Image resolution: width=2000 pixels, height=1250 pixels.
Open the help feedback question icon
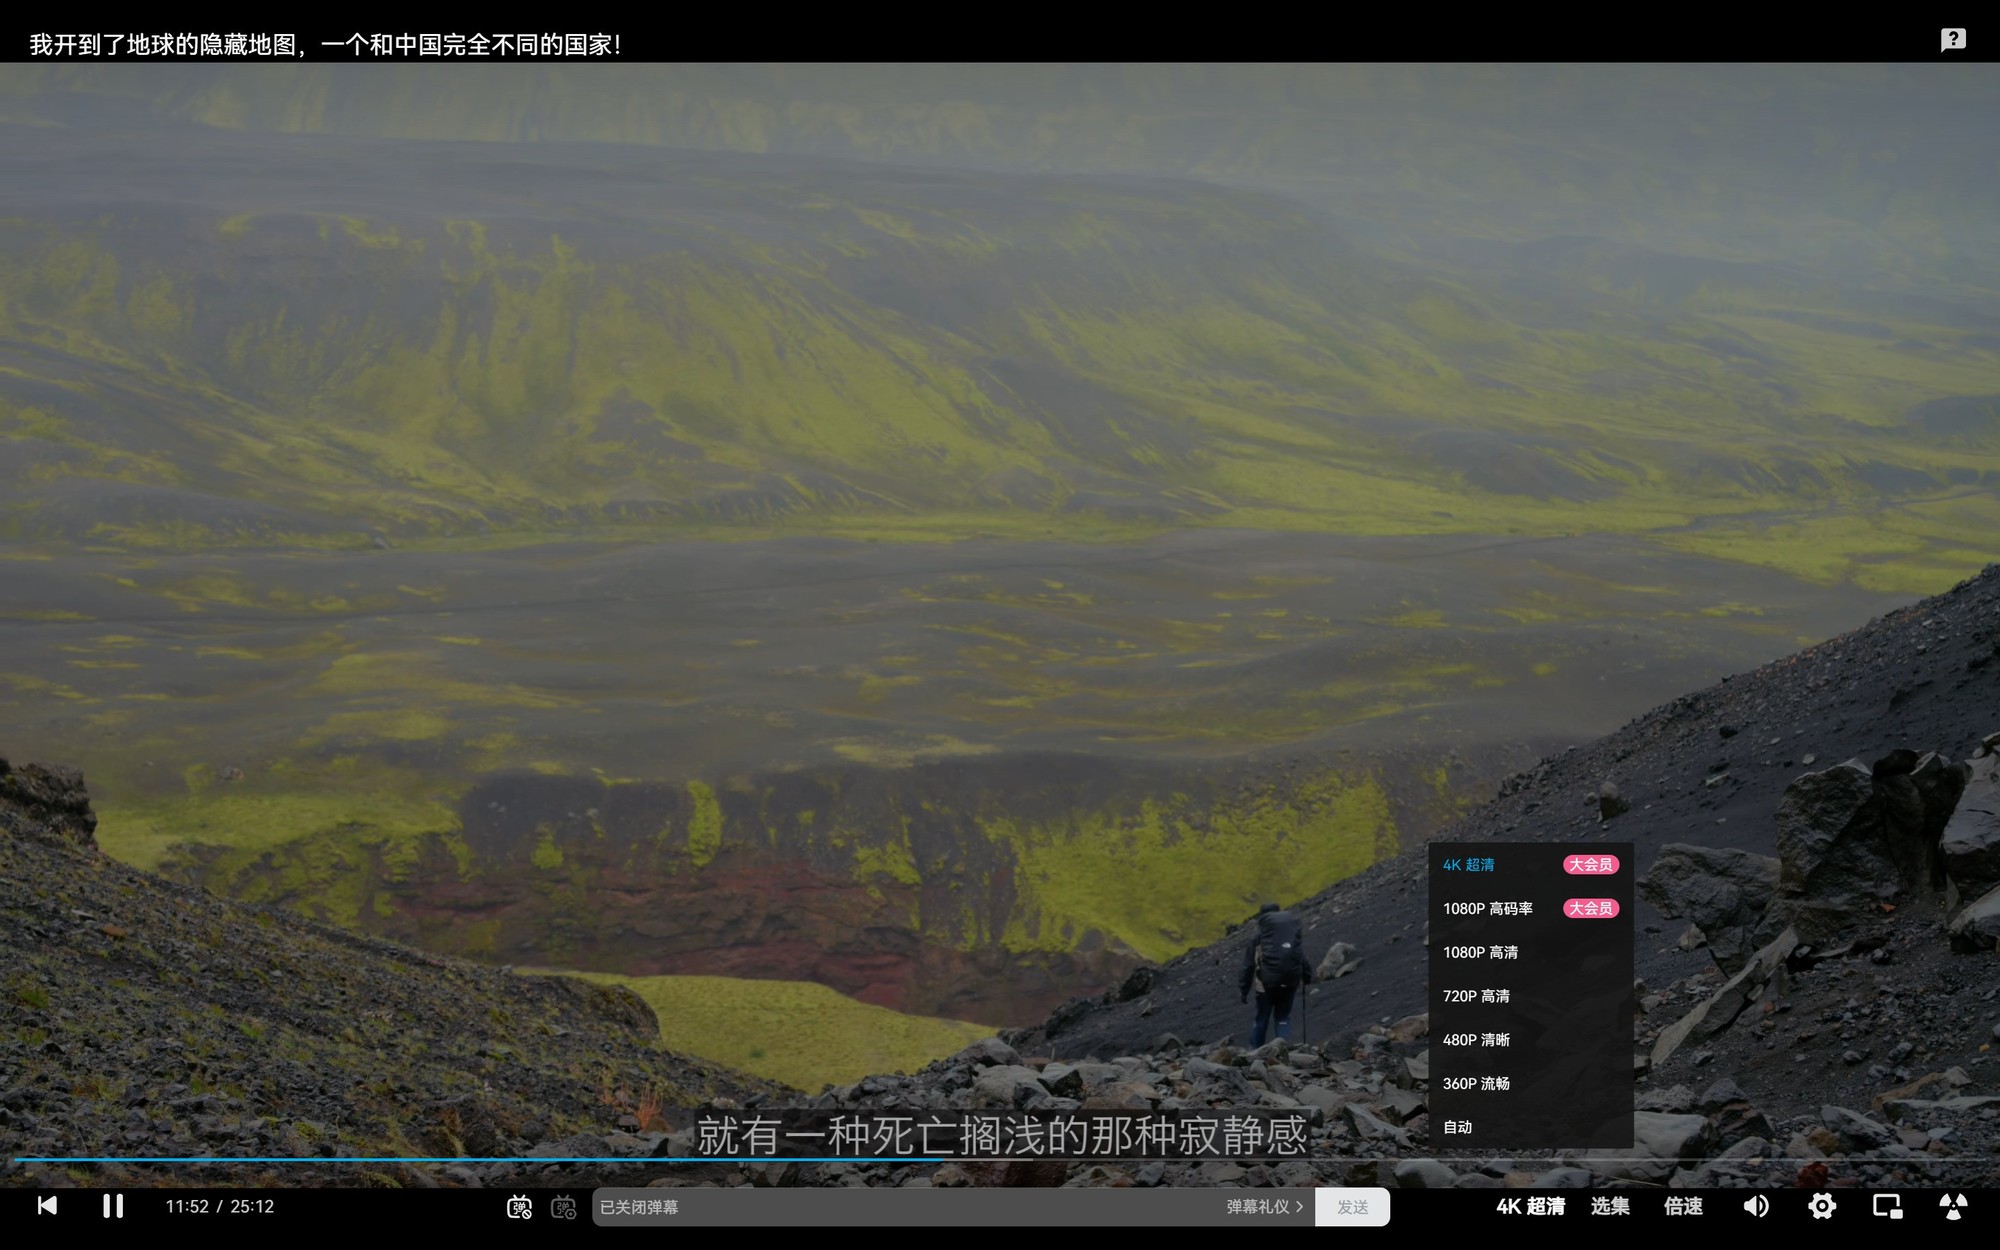pyautogui.click(x=1953, y=40)
